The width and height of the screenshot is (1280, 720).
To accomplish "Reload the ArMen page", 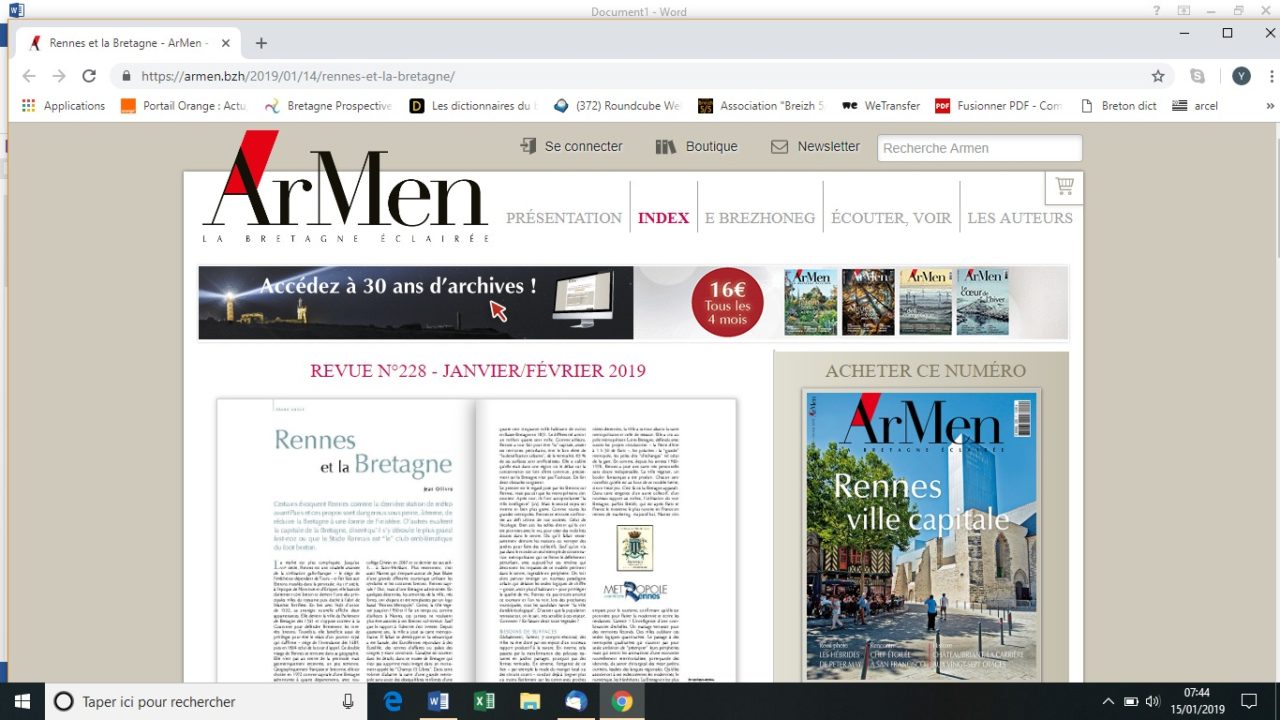I will 89,76.
